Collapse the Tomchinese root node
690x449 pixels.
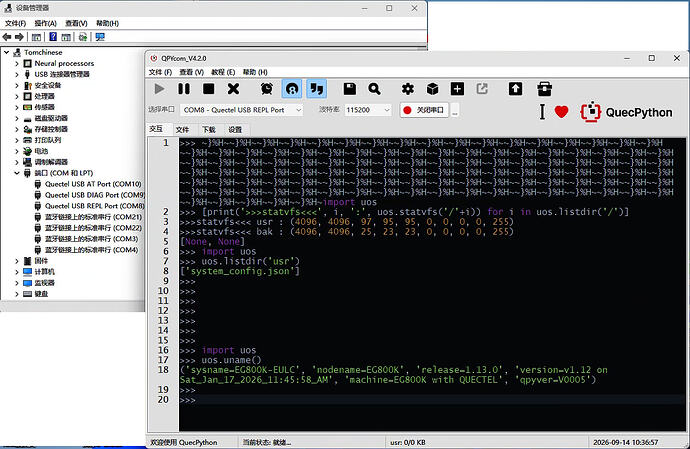(7, 52)
